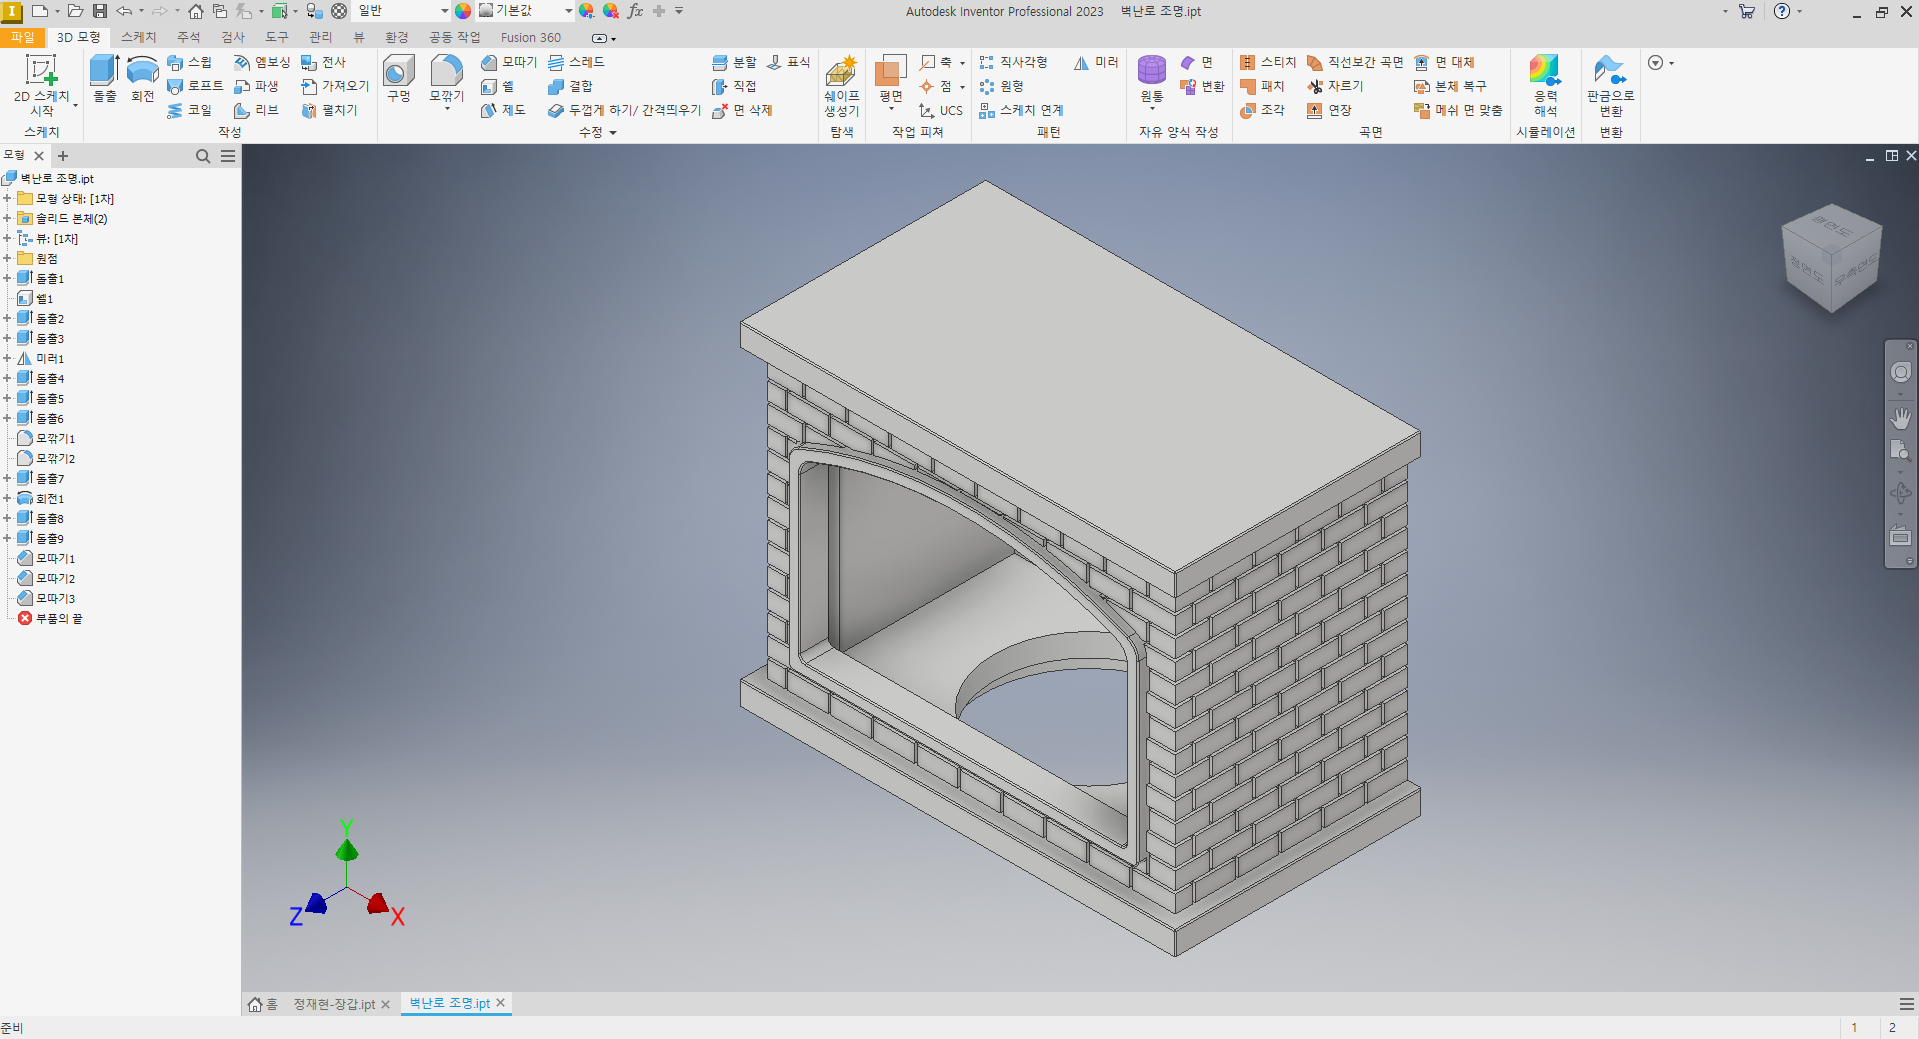The image size is (1919, 1039).
Task: Switch to the 스케치 ribbon tab
Action: click(139, 37)
